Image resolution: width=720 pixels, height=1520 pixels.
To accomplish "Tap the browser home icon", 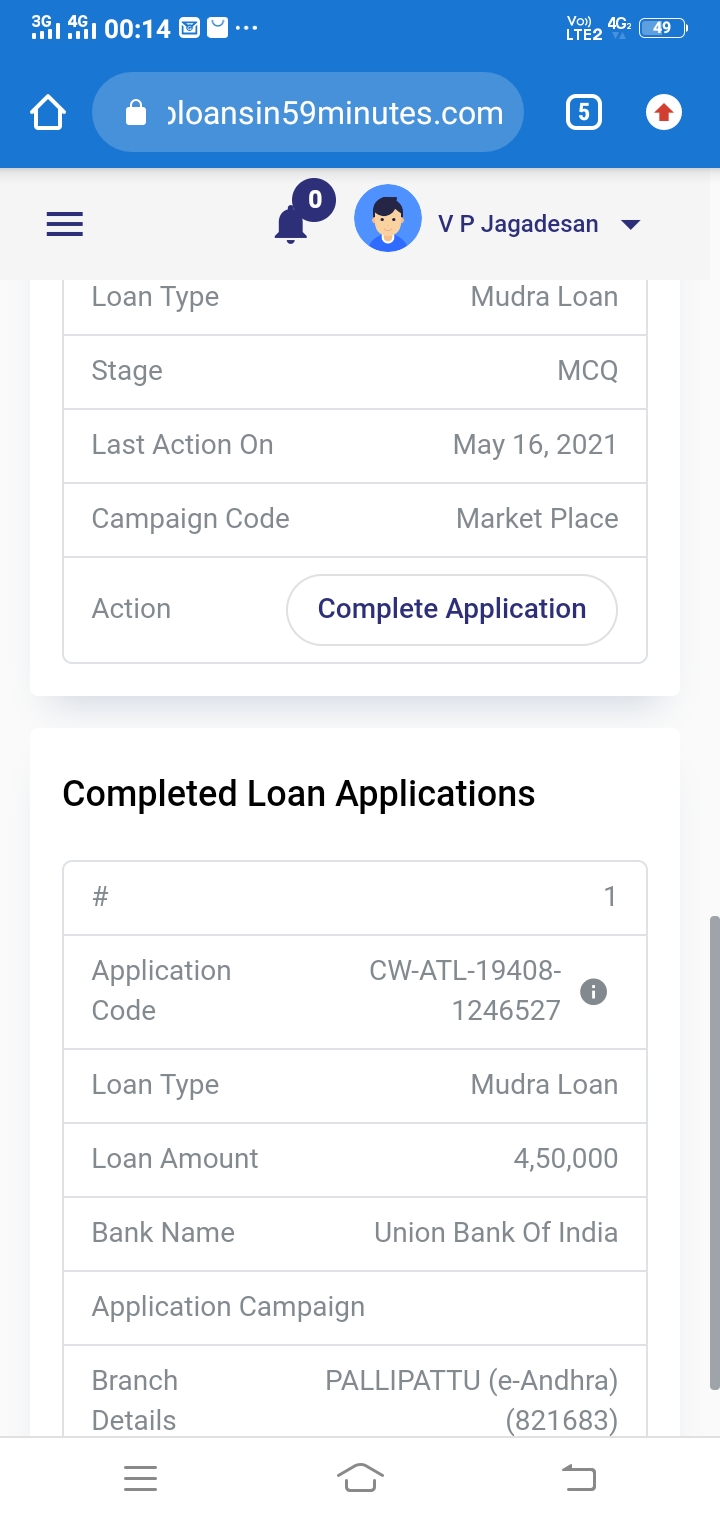I will point(48,113).
